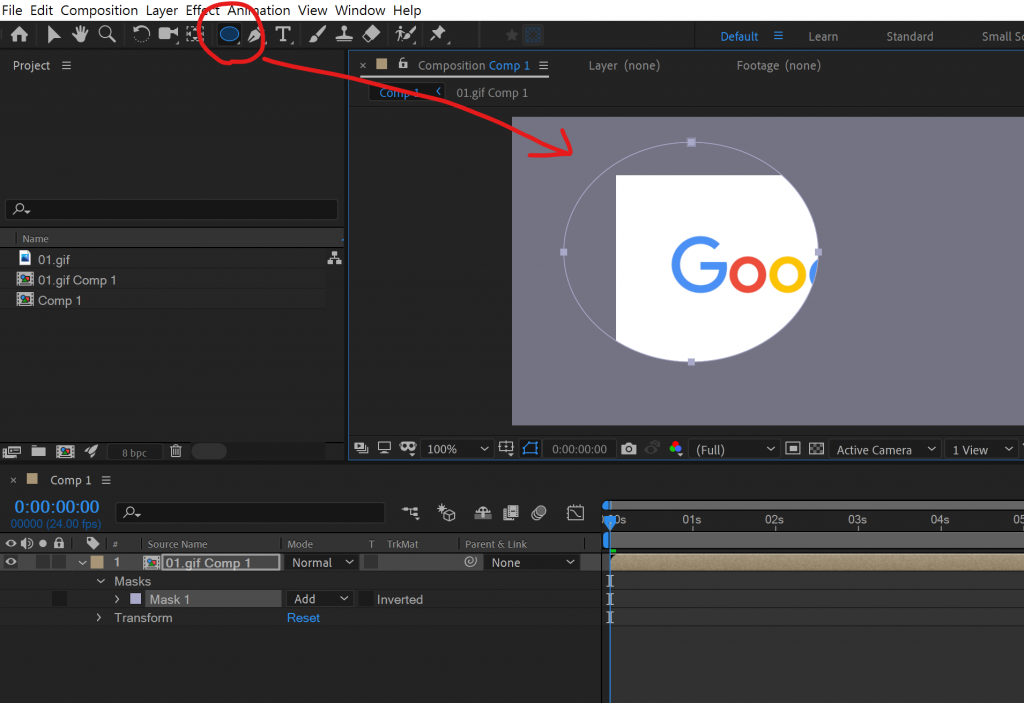Viewport: 1024px width, 703px height.
Task: Open the 100% magnification dropdown
Action: pyautogui.click(x=456, y=449)
